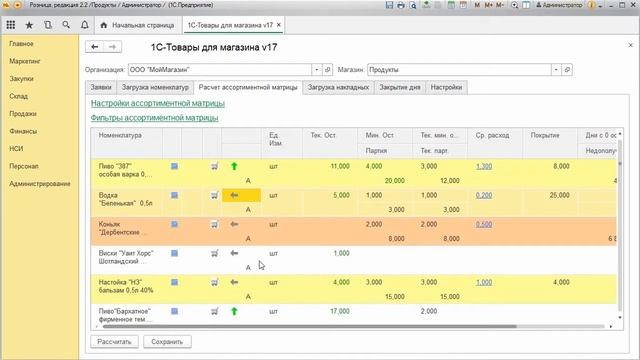
Task: Switch to the Заявки tab
Action: (101, 87)
